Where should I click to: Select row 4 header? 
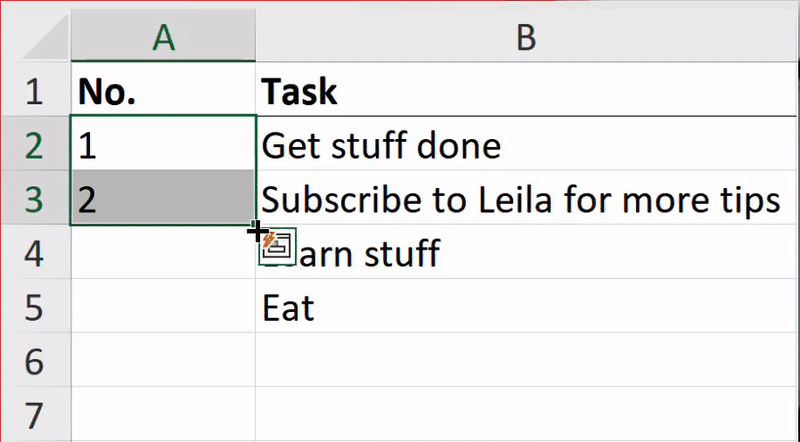(x=35, y=253)
